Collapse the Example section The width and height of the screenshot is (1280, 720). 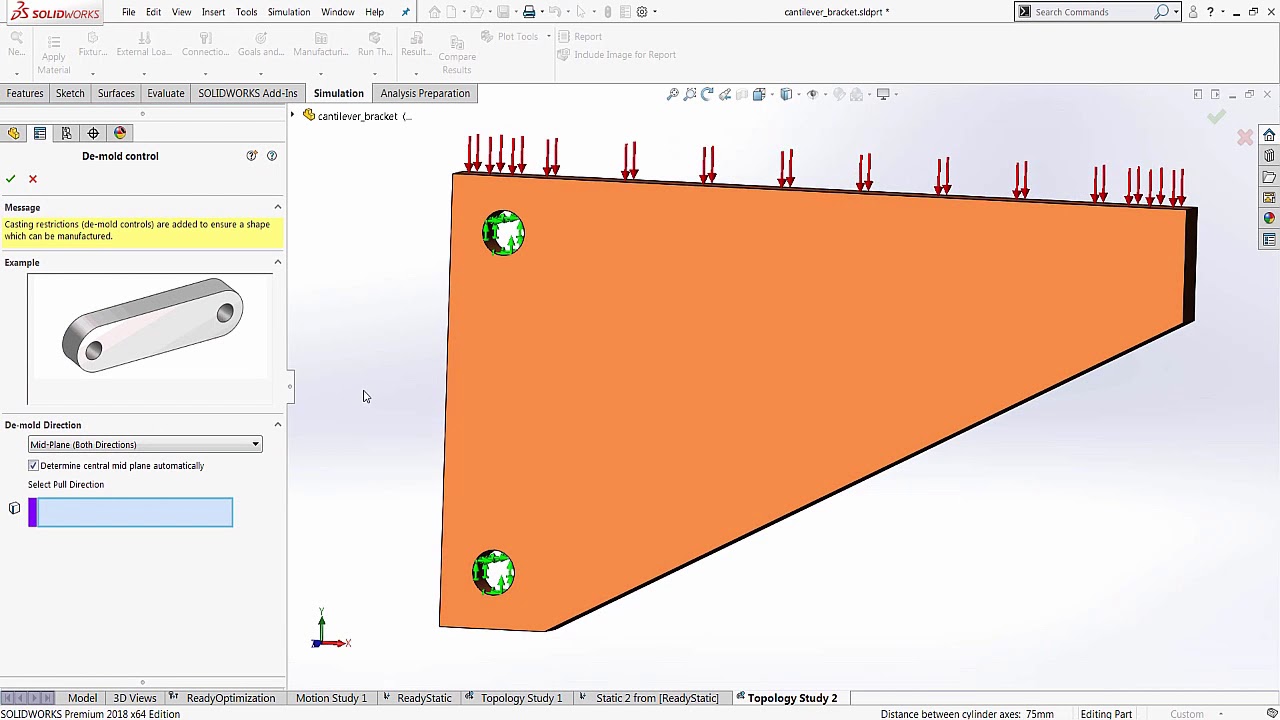(x=278, y=262)
